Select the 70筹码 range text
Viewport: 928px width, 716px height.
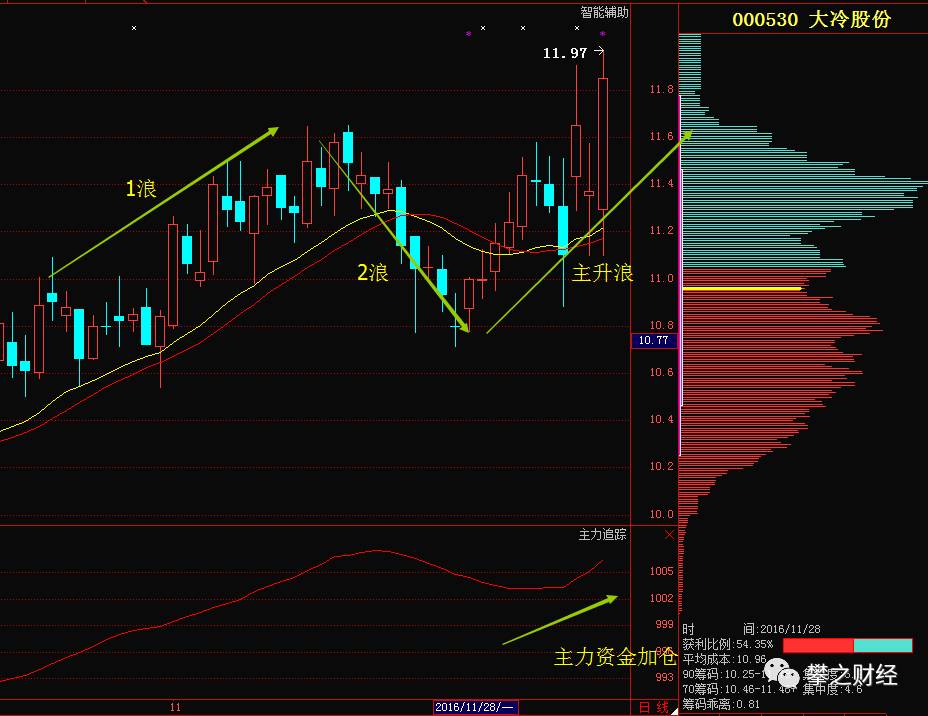pos(740,689)
